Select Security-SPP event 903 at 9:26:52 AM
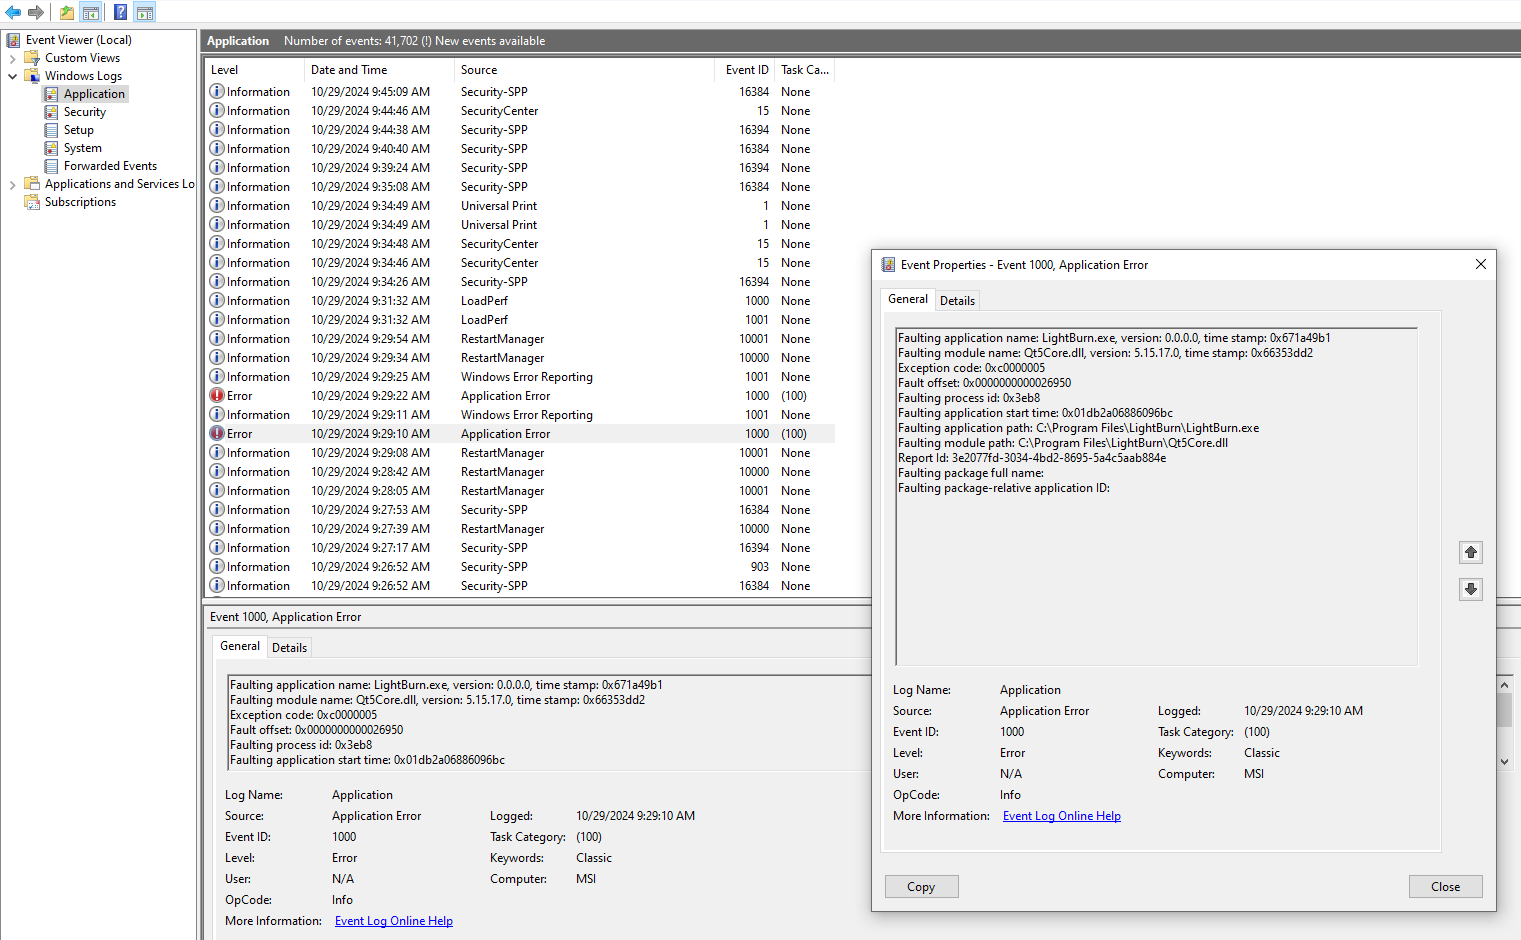 click(x=520, y=567)
